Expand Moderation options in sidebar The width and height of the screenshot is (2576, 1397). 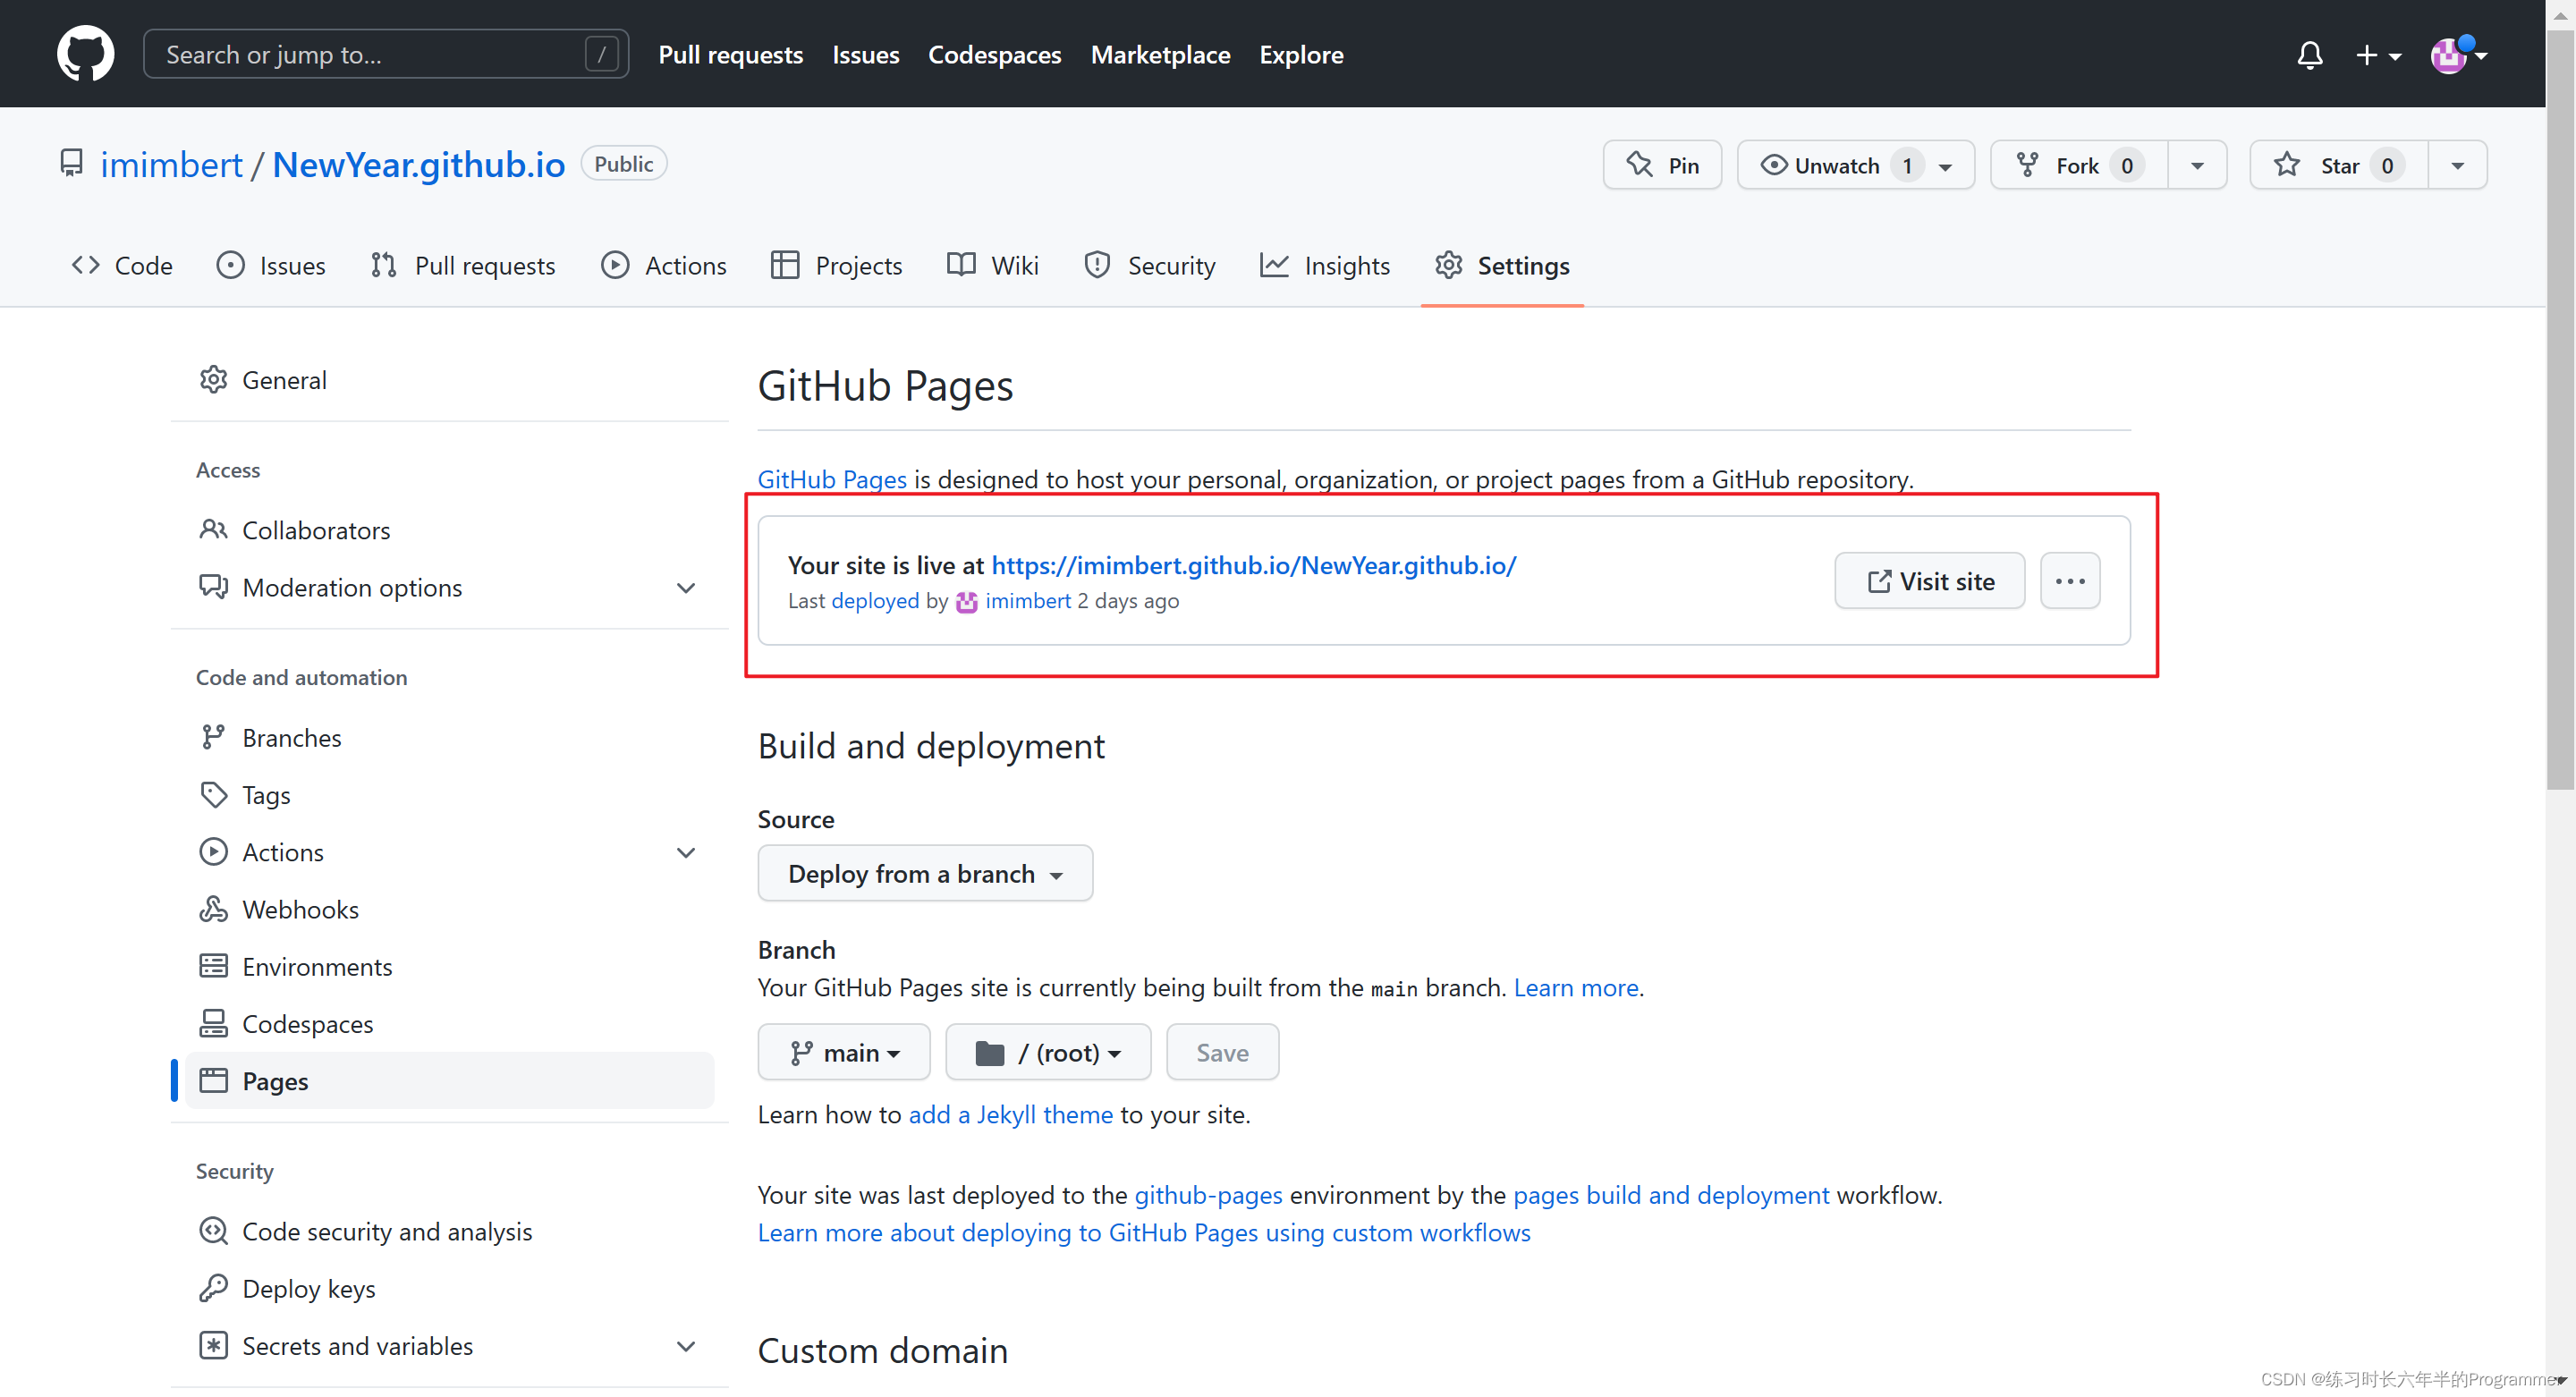tap(686, 587)
